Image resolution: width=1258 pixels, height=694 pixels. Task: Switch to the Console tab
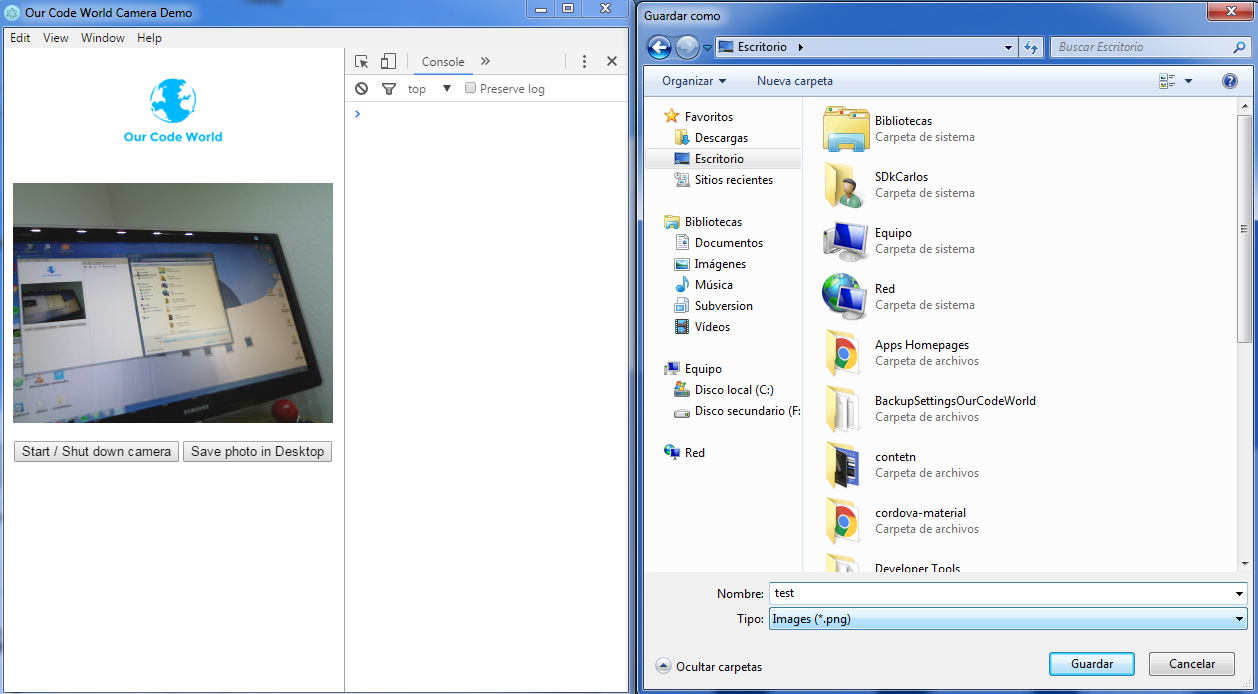443,62
